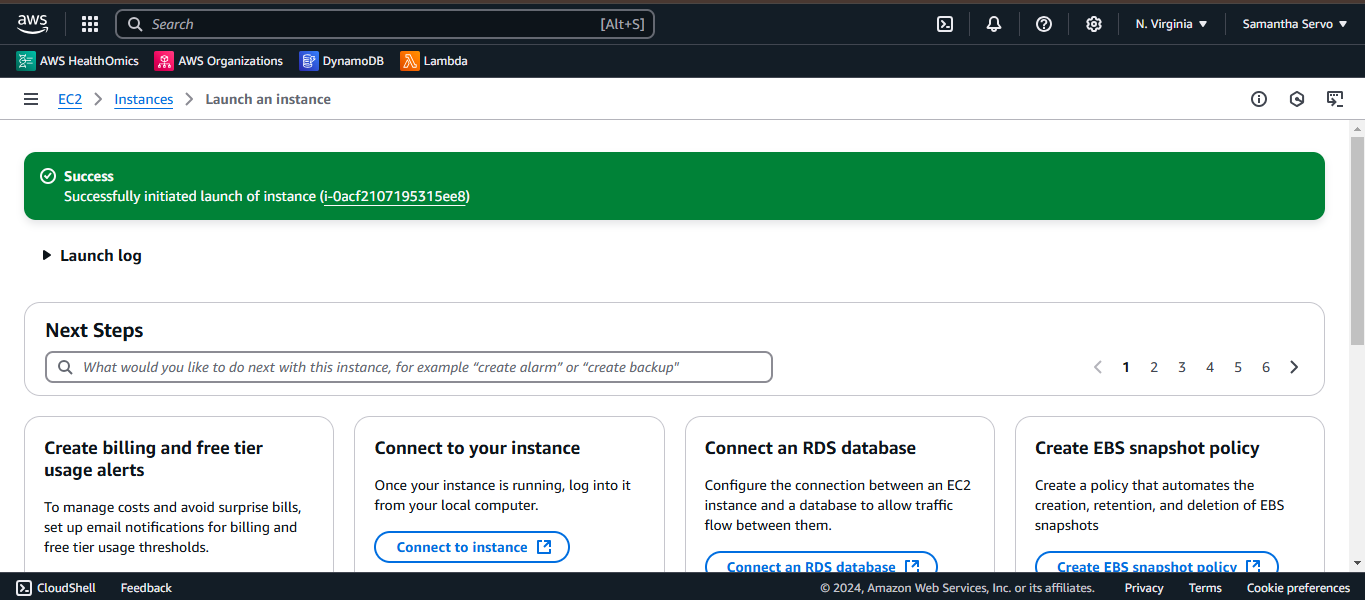
Task: Go to page 3 of Next Steps
Action: point(1182,367)
